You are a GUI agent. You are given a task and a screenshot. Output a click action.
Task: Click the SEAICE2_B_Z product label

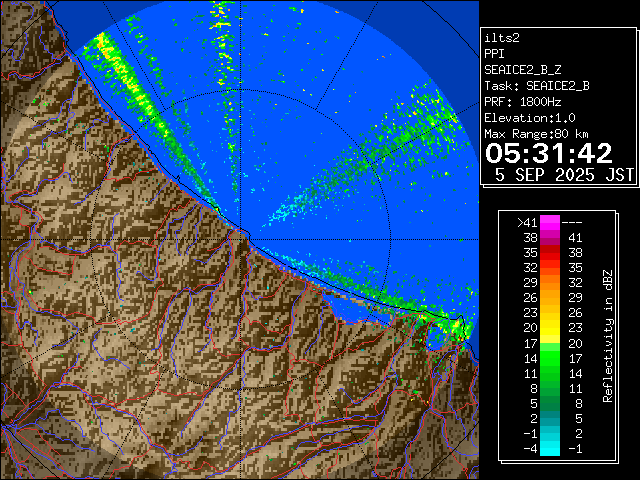point(518,70)
